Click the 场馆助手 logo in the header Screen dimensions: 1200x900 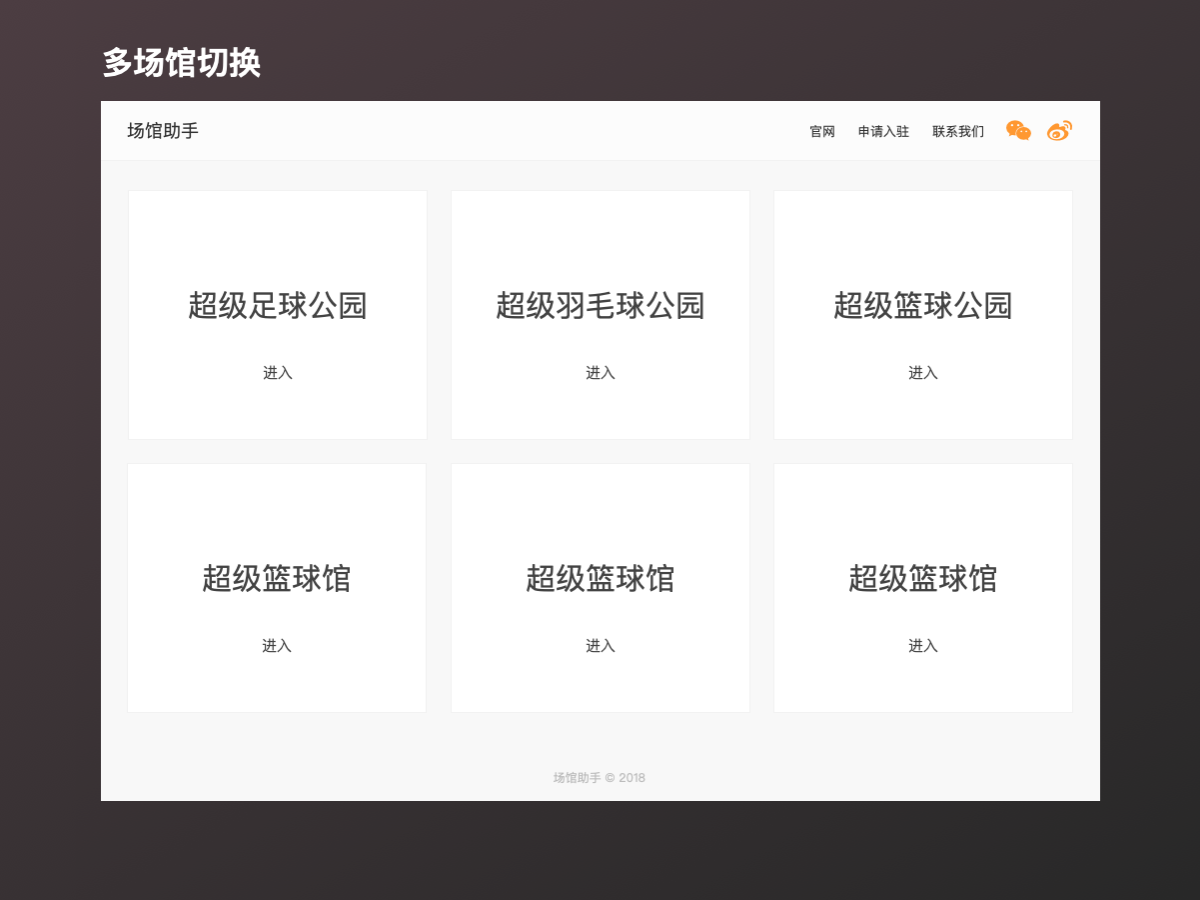tap(163, 131)
